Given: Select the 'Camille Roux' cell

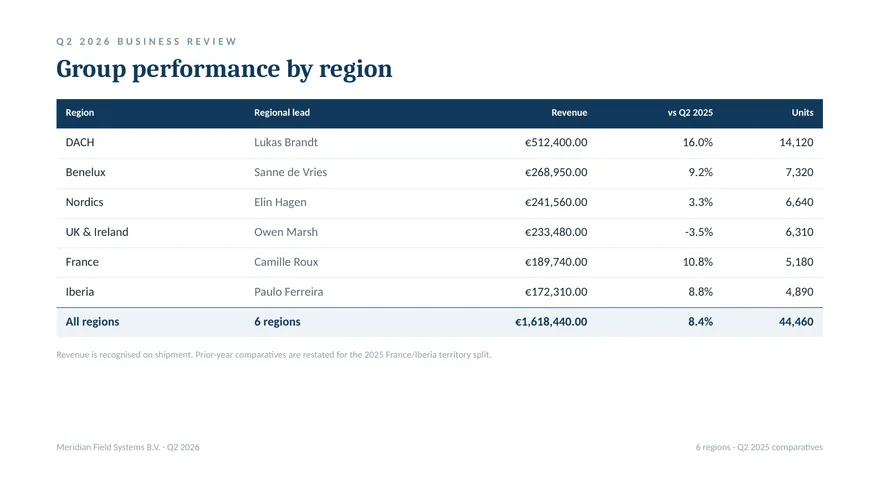Looking at the screenshot, I should tap(286, 262).
